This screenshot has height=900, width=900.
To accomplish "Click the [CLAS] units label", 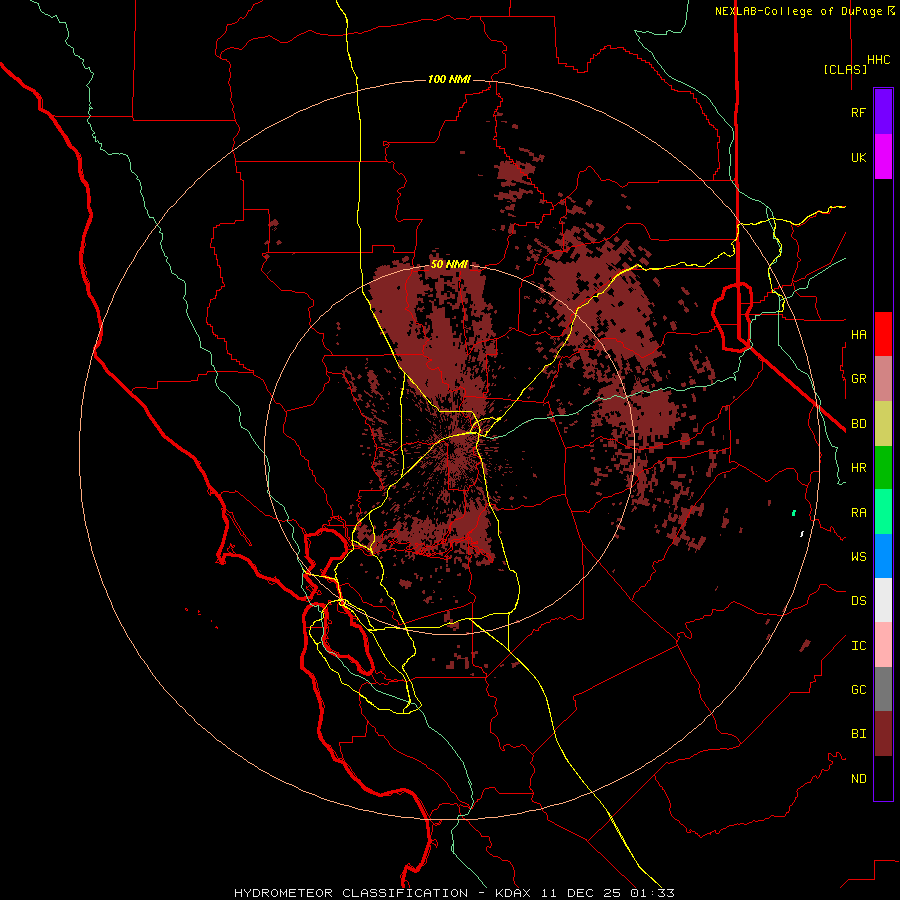I will point(845,70).
